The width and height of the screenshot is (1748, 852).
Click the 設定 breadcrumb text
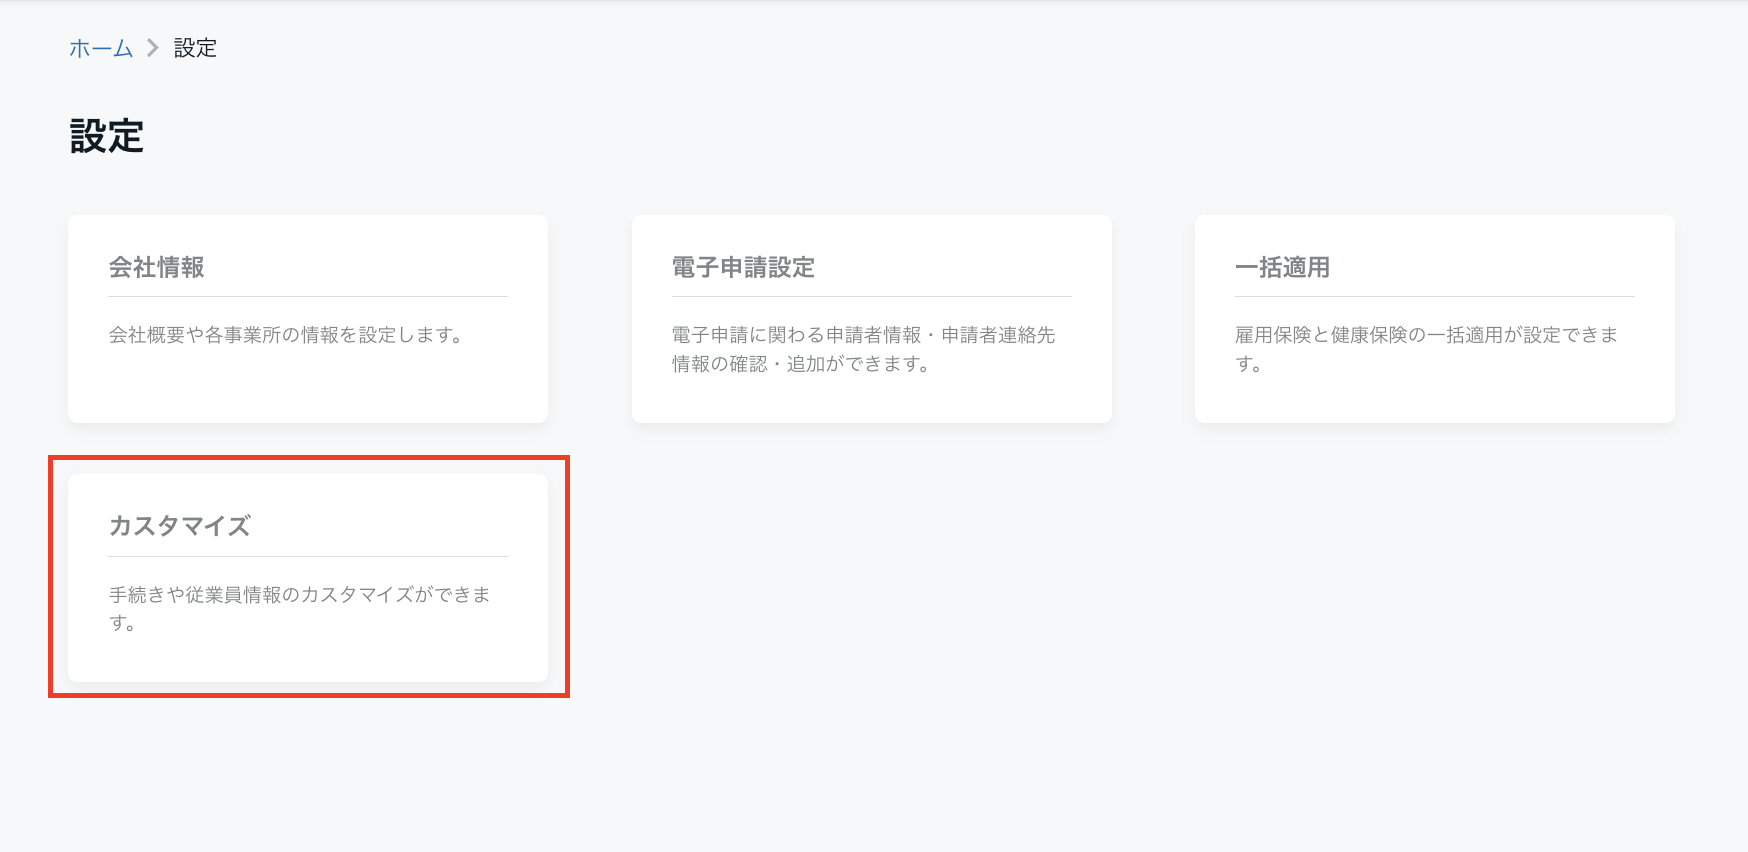pos(195,48)
